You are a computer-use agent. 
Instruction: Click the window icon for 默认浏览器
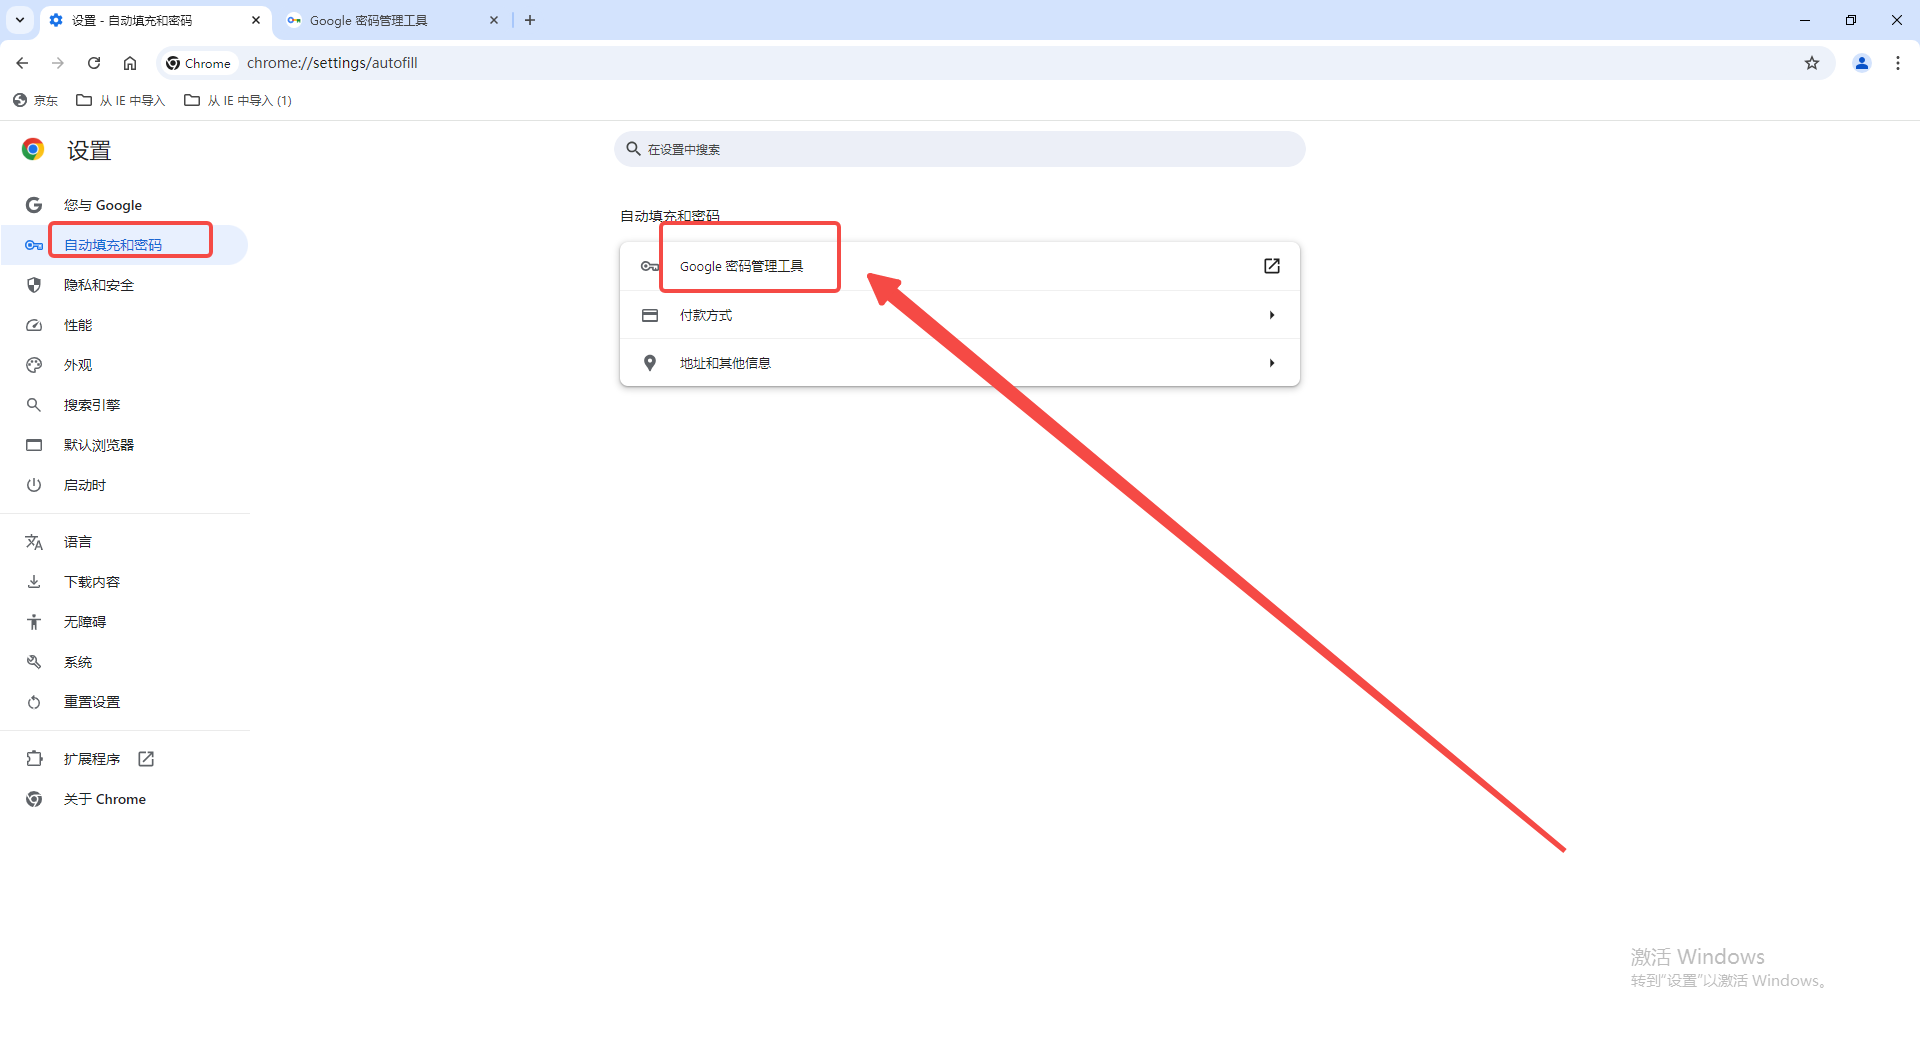34,445
